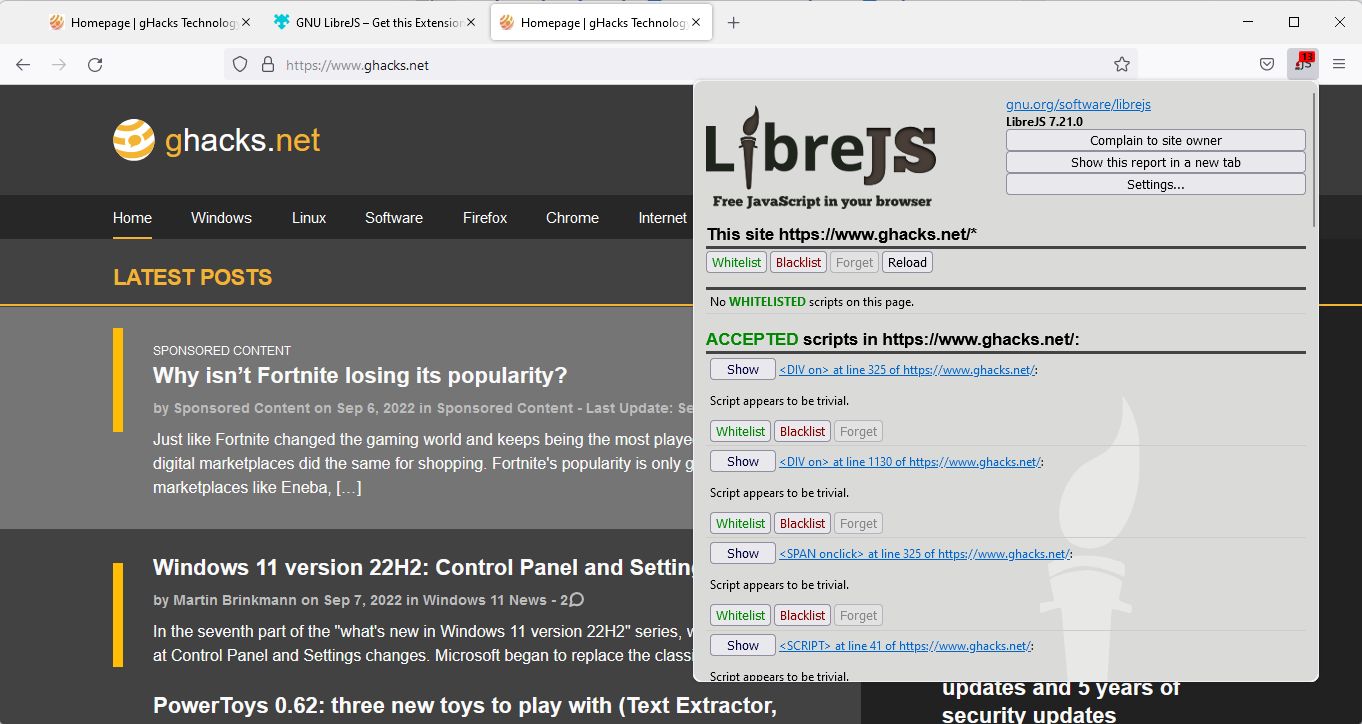This screenshot has width=1362, height=724.
Task: Open the Software navigation item
Action: [x=394, y=217]
